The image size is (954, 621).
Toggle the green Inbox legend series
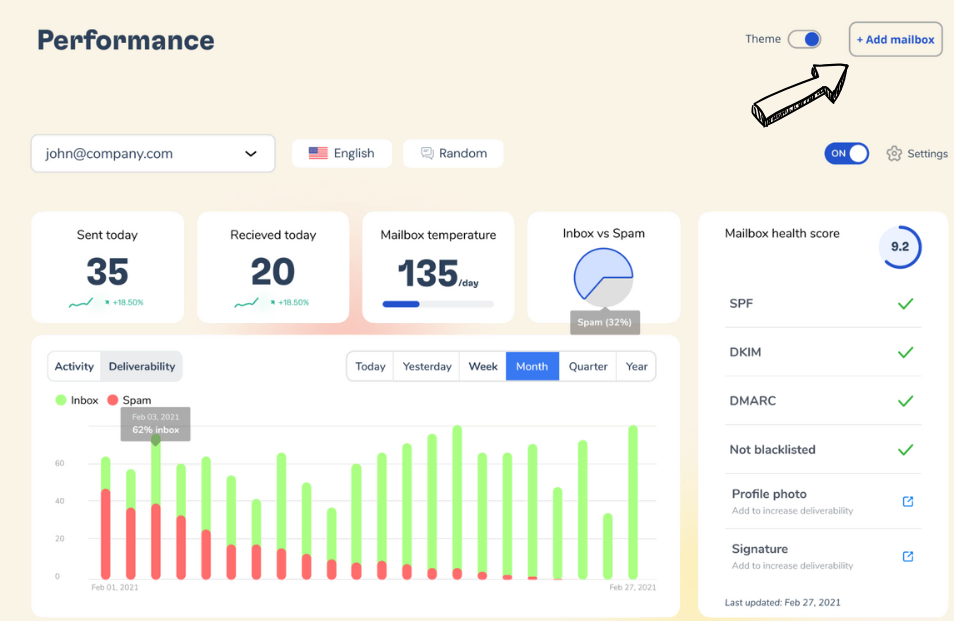tap(61, 400)
